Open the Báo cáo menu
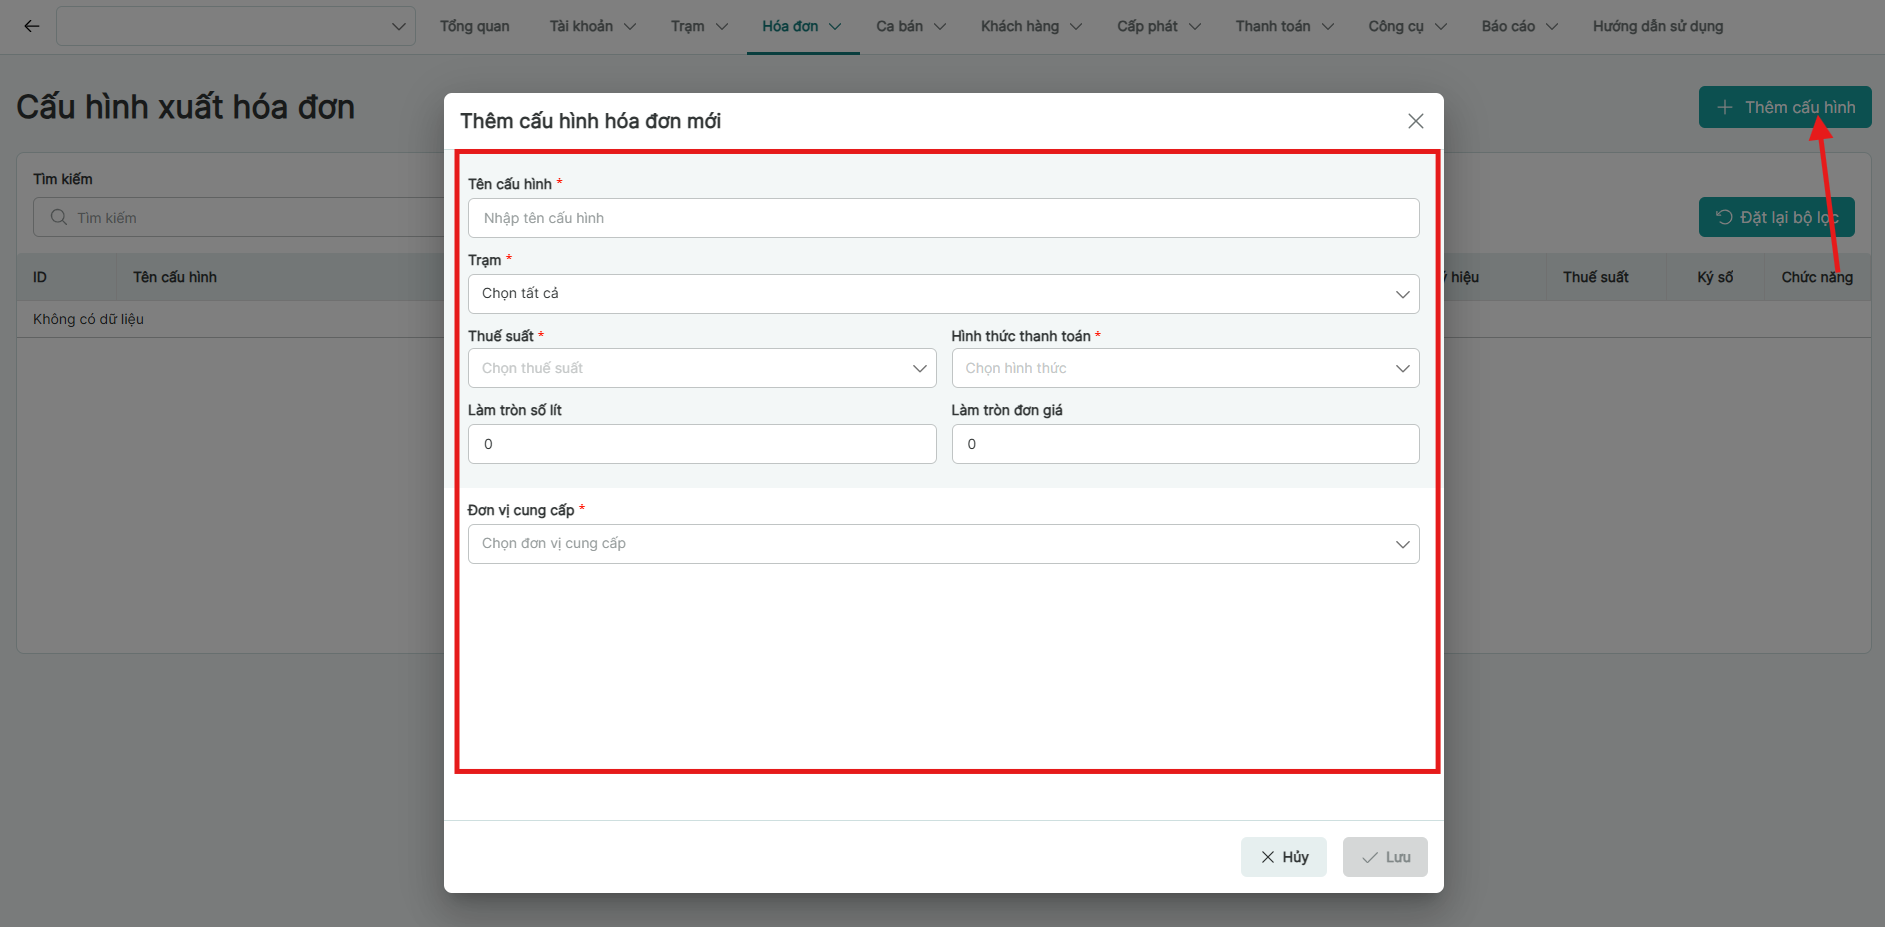The image size is (1885, 927). pyautogui.click(x=1518, y=26)
